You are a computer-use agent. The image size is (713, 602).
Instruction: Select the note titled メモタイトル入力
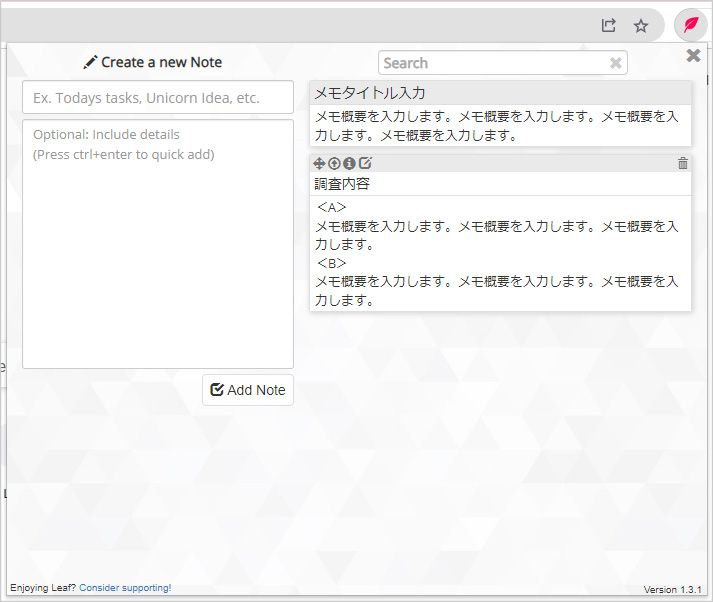tap(370, 93)
